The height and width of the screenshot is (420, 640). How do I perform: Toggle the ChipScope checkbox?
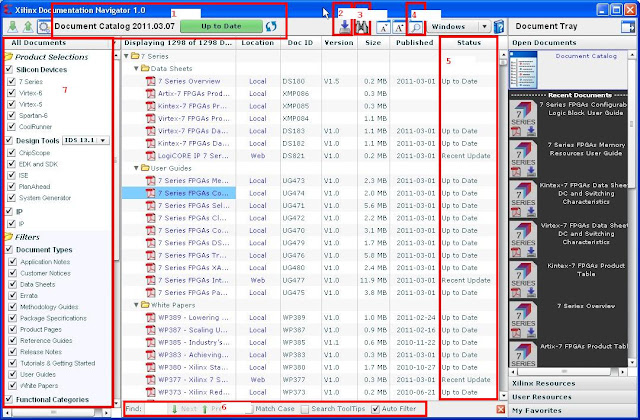(x=12, y=153)
